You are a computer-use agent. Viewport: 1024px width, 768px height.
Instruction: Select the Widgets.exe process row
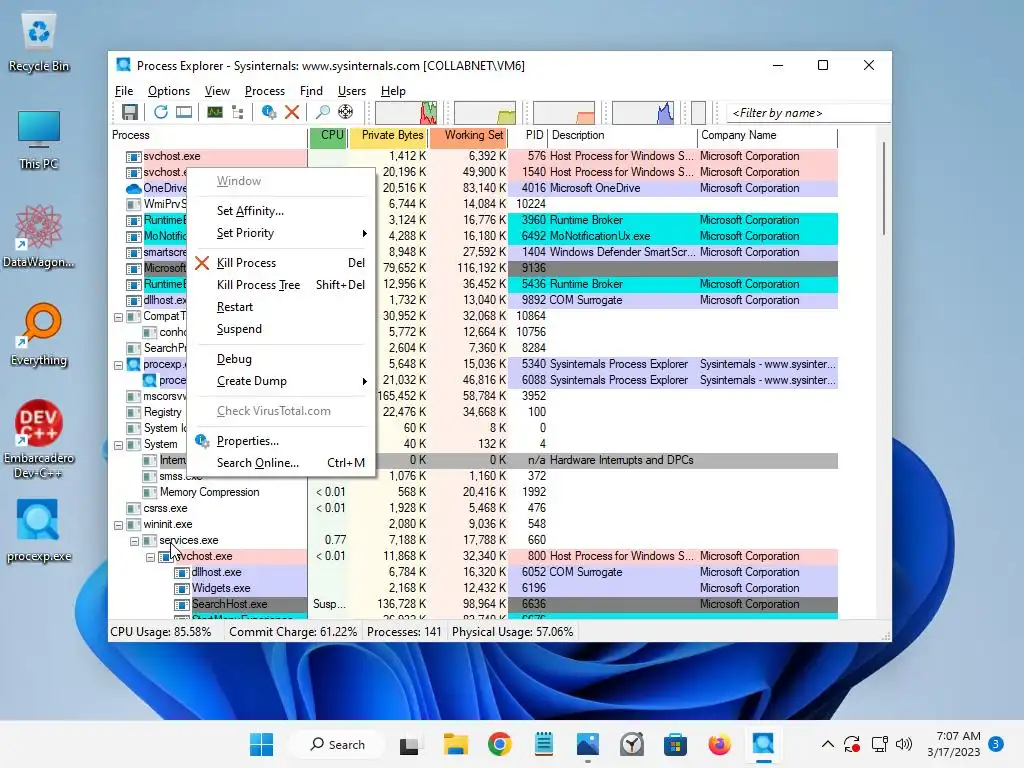coord(473,588)
